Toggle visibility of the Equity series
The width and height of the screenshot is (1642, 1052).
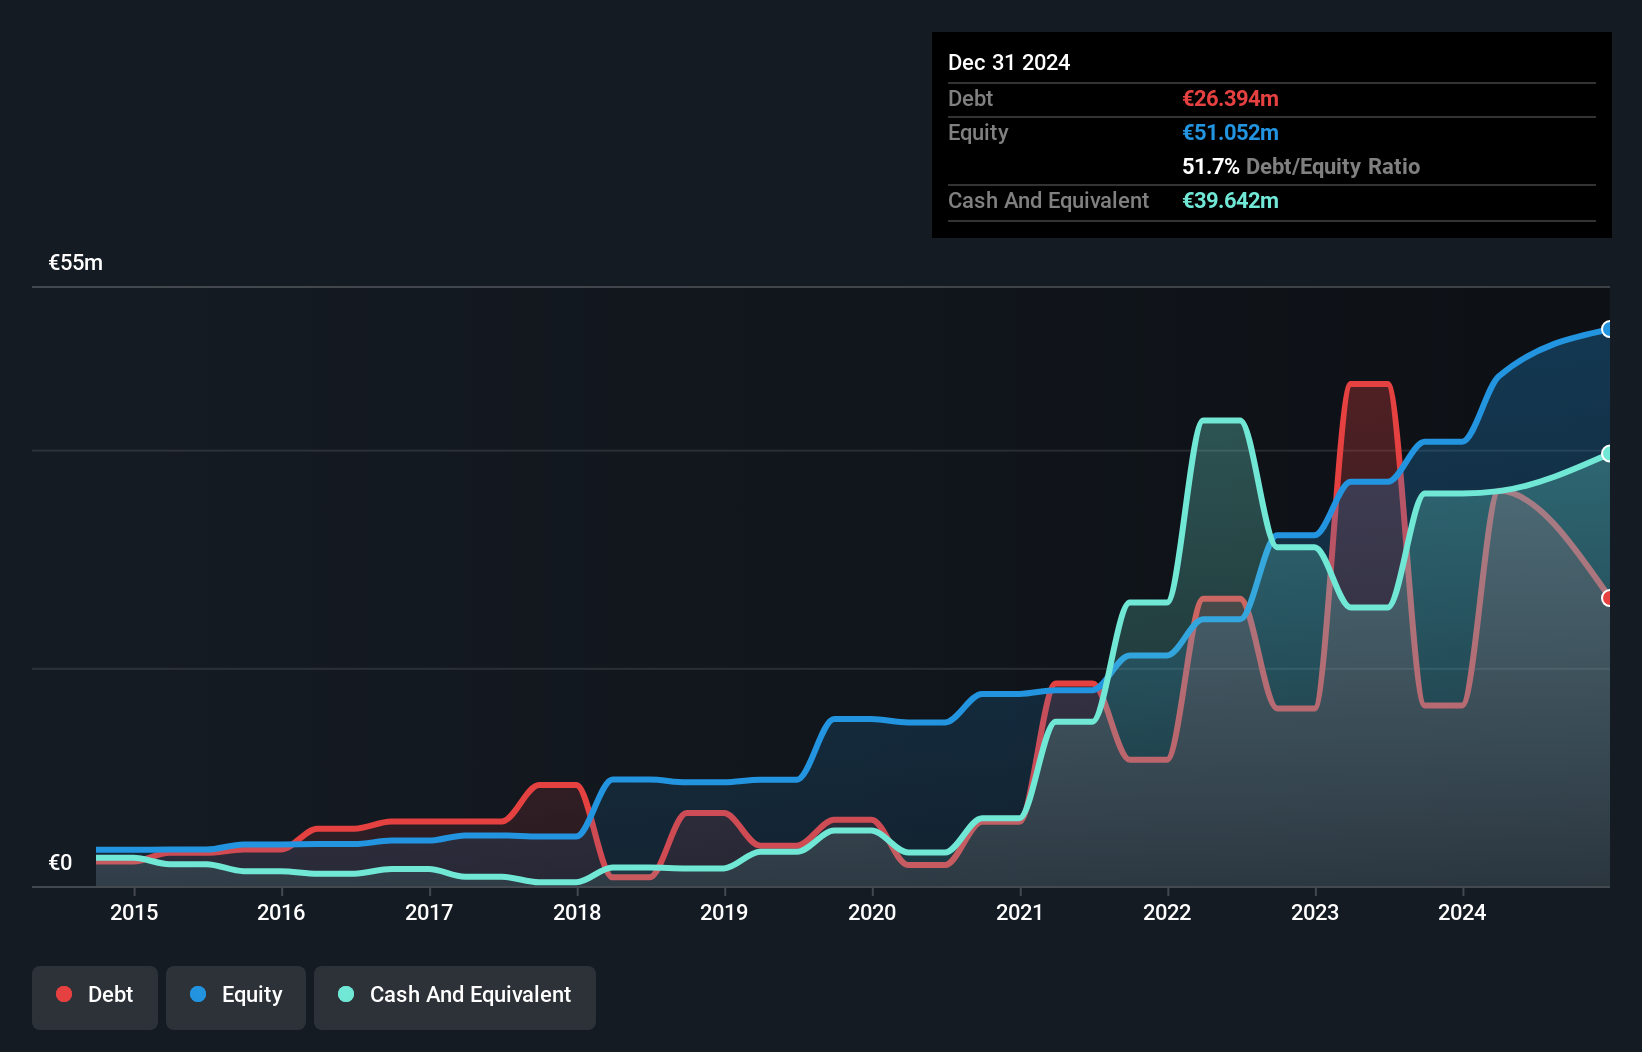click(x=236, y=995)
